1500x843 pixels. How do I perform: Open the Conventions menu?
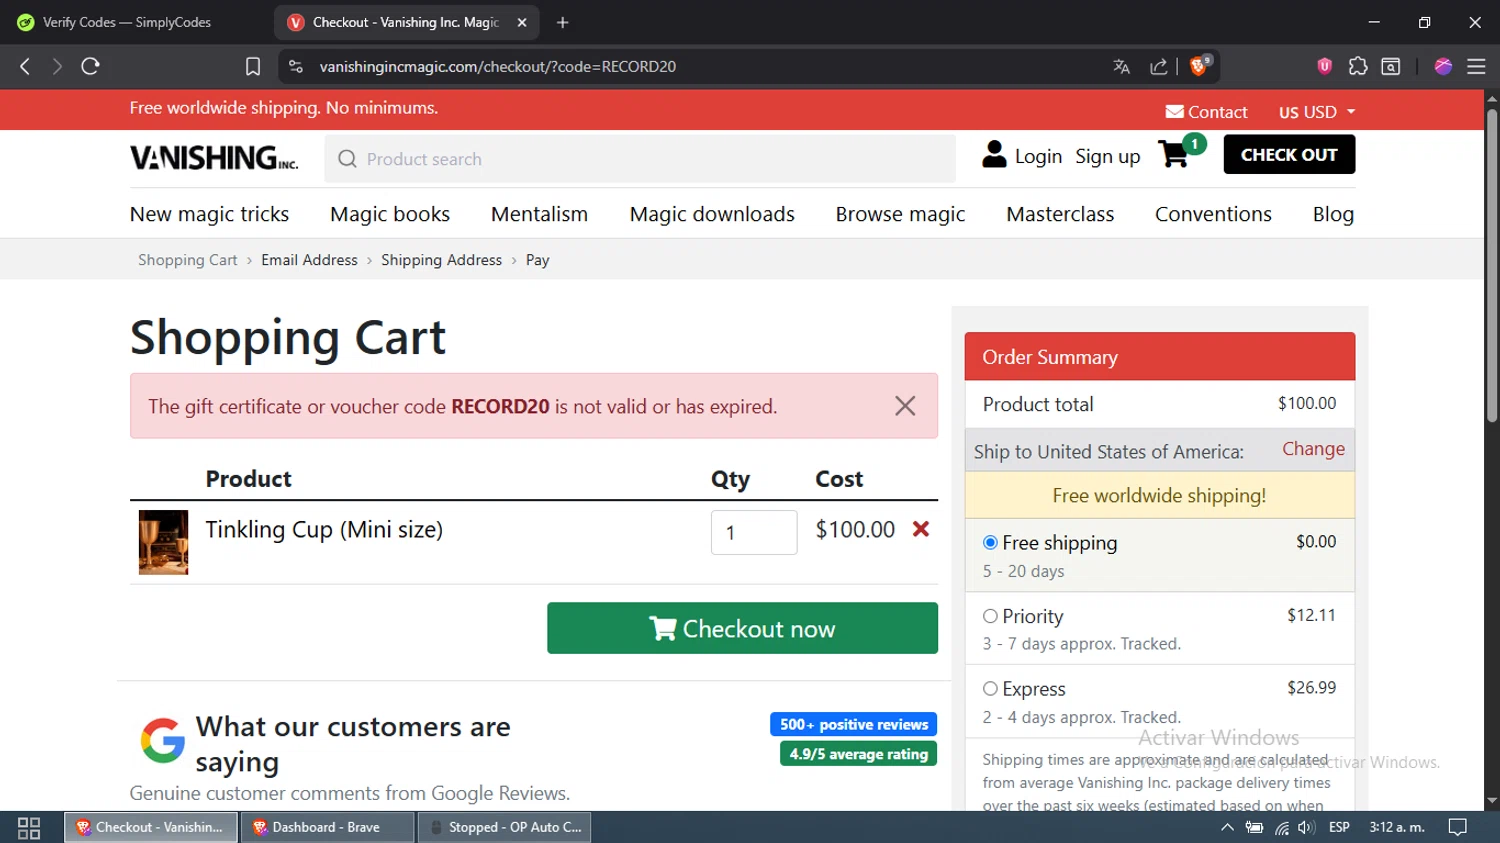point(1213,214)
